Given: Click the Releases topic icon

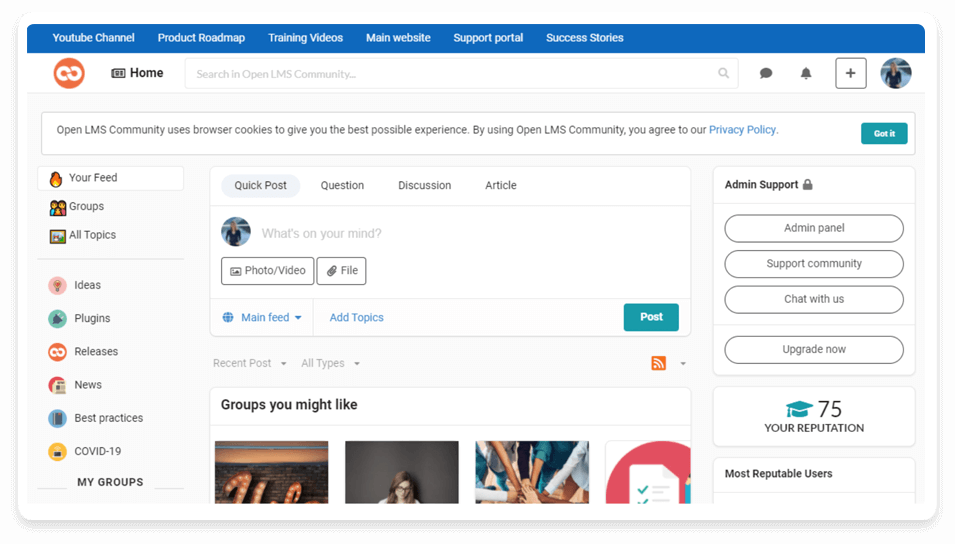Looking at the screenshot, I should click(x=57, y=351).
